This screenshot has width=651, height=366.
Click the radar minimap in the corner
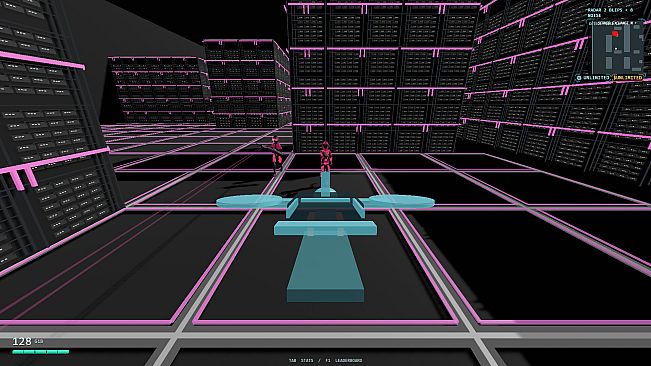(617, 49)
